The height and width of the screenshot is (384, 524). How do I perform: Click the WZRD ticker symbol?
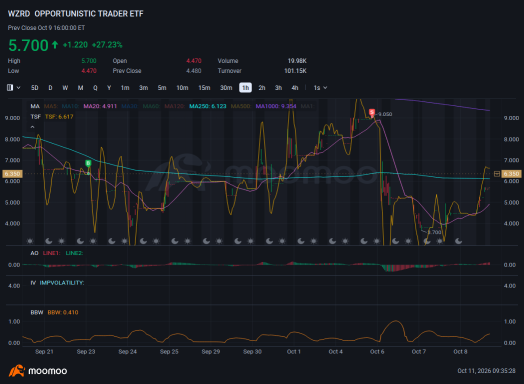point(19,14)
